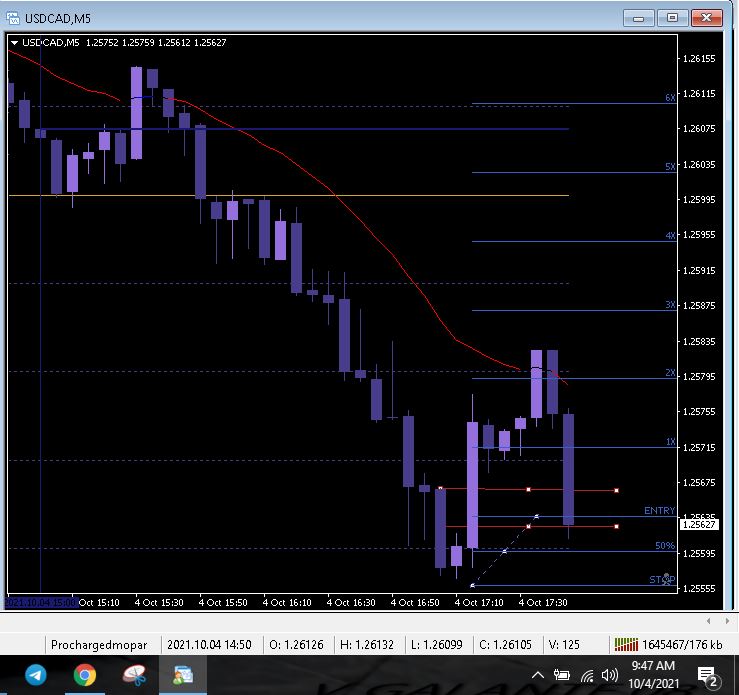This screenshot has height=695, width=739.
Task: Click the 1645467/176 kb traffic indicator
Action: coord(682,645)
